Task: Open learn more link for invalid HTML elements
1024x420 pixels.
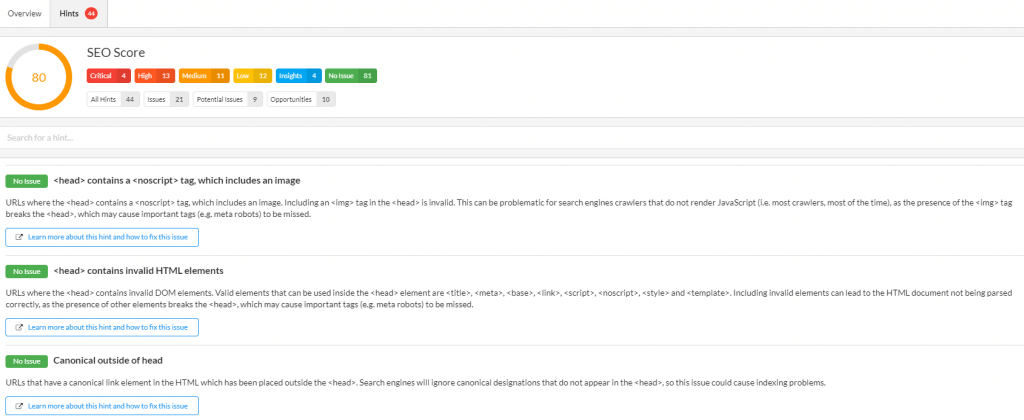Action: (102, 327)
